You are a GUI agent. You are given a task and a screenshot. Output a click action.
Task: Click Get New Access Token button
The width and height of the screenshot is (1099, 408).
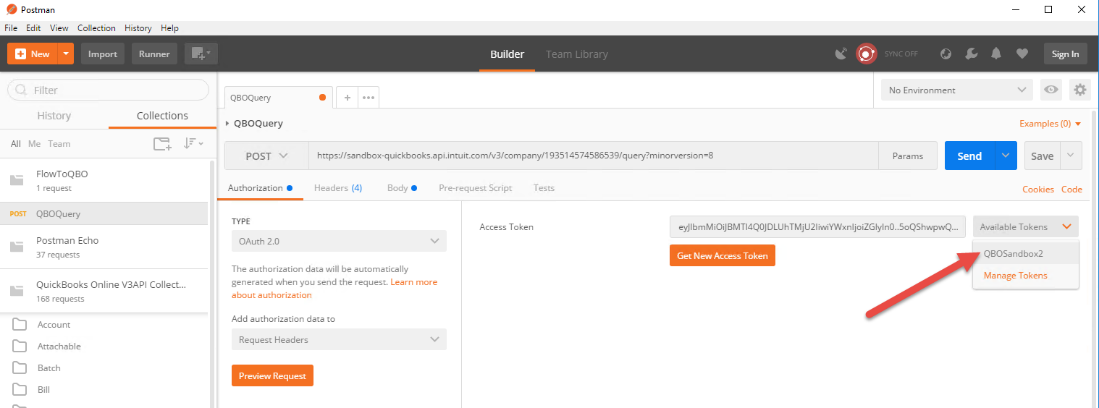click(722, 256)
